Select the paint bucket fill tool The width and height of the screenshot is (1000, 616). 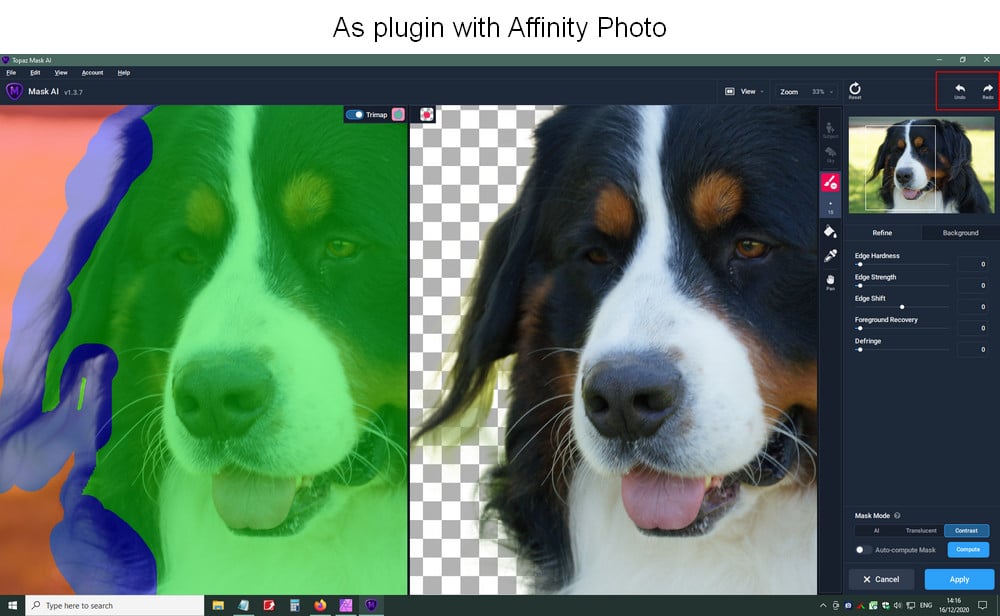point(830,231)
